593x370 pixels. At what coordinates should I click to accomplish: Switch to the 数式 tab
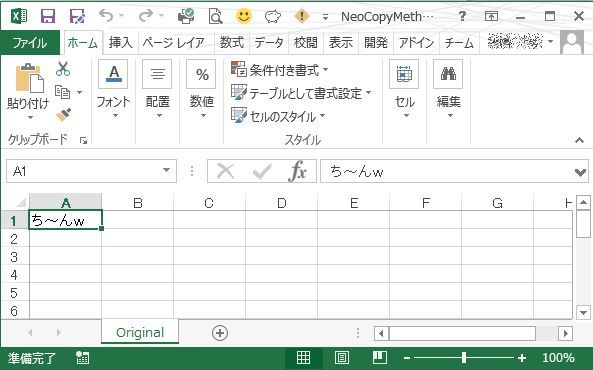tap(231, 42)
